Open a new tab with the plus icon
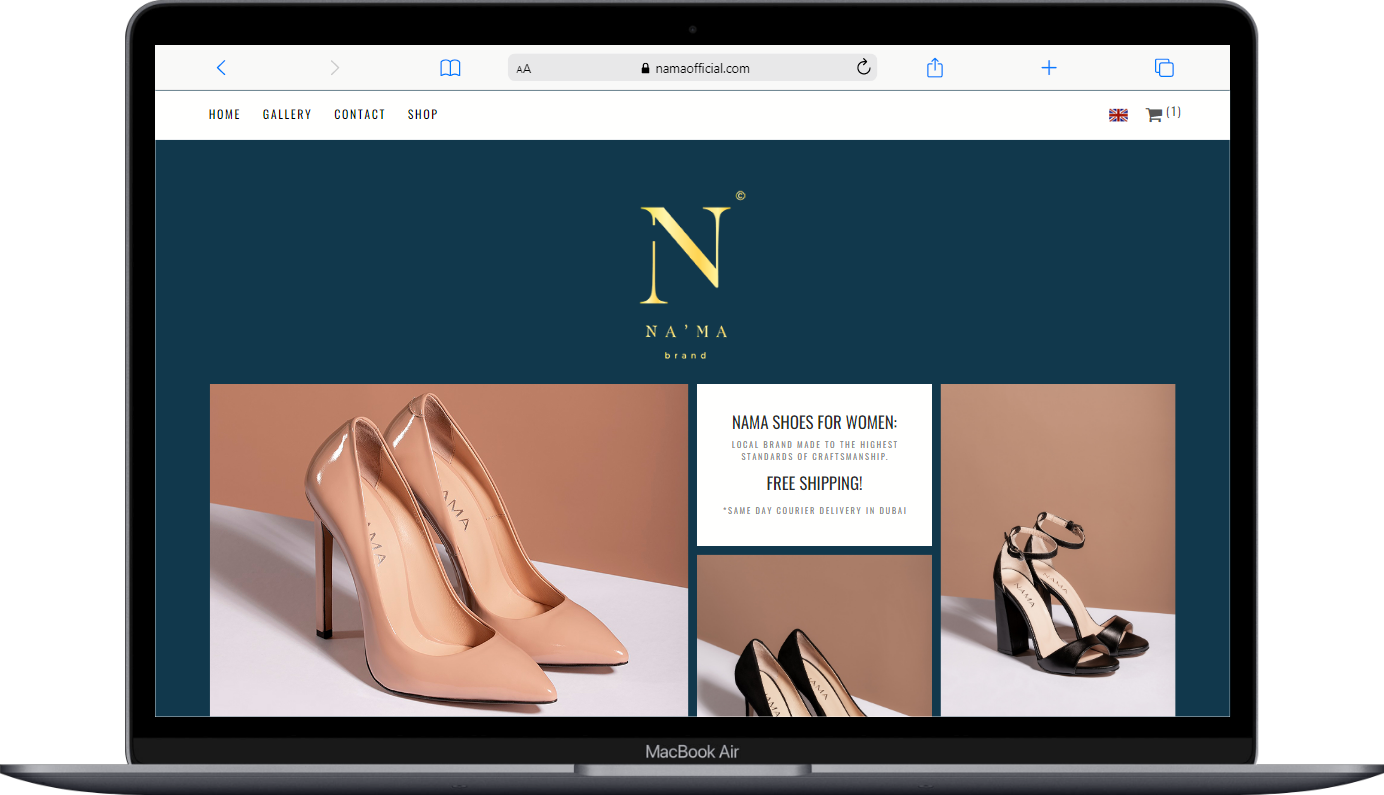1384x795 pixels. point(1048,68)
